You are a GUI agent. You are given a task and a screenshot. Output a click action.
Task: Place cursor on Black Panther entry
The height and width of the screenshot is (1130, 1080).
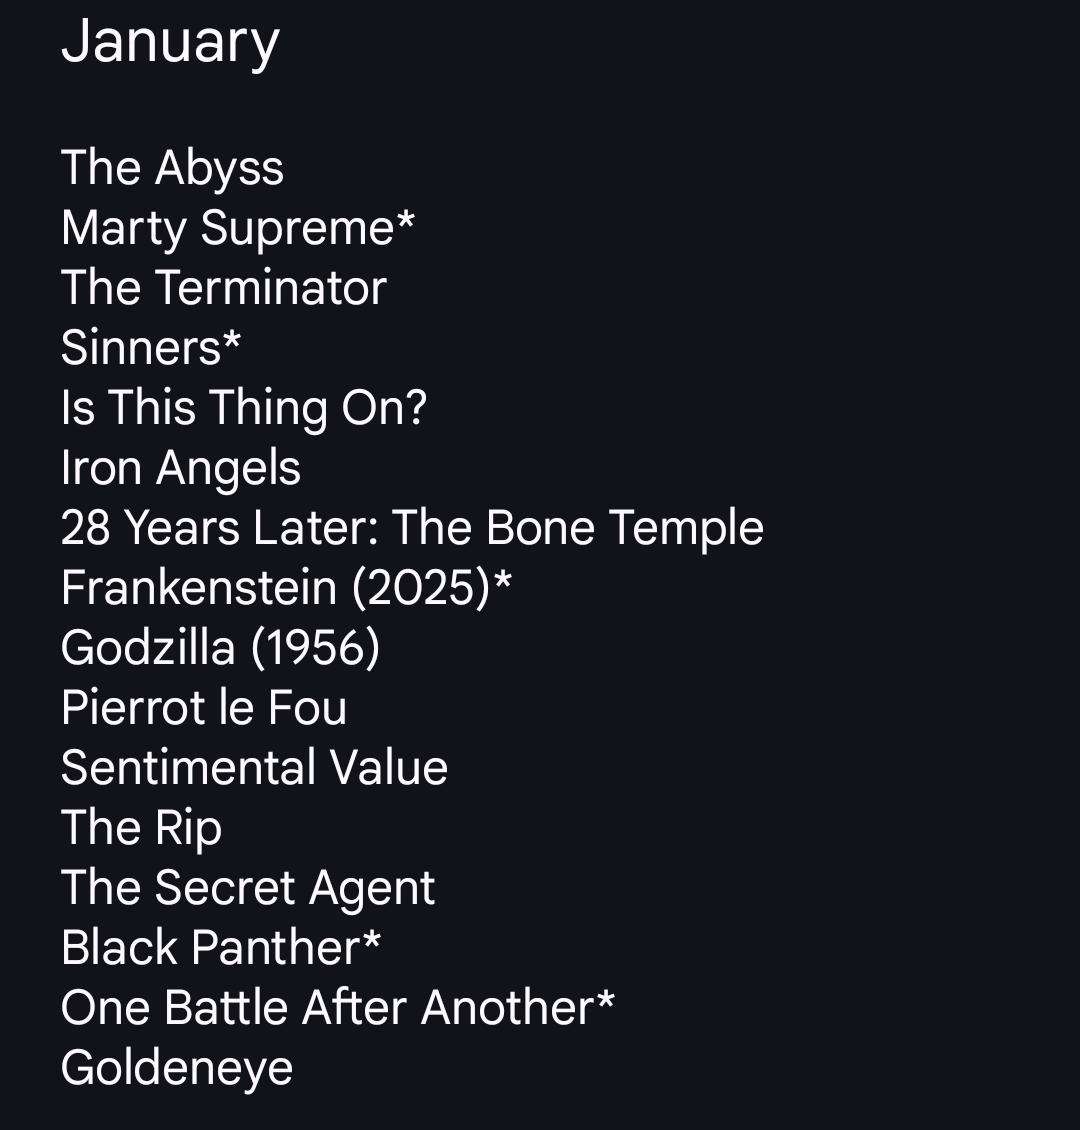[x=210, y=948]
